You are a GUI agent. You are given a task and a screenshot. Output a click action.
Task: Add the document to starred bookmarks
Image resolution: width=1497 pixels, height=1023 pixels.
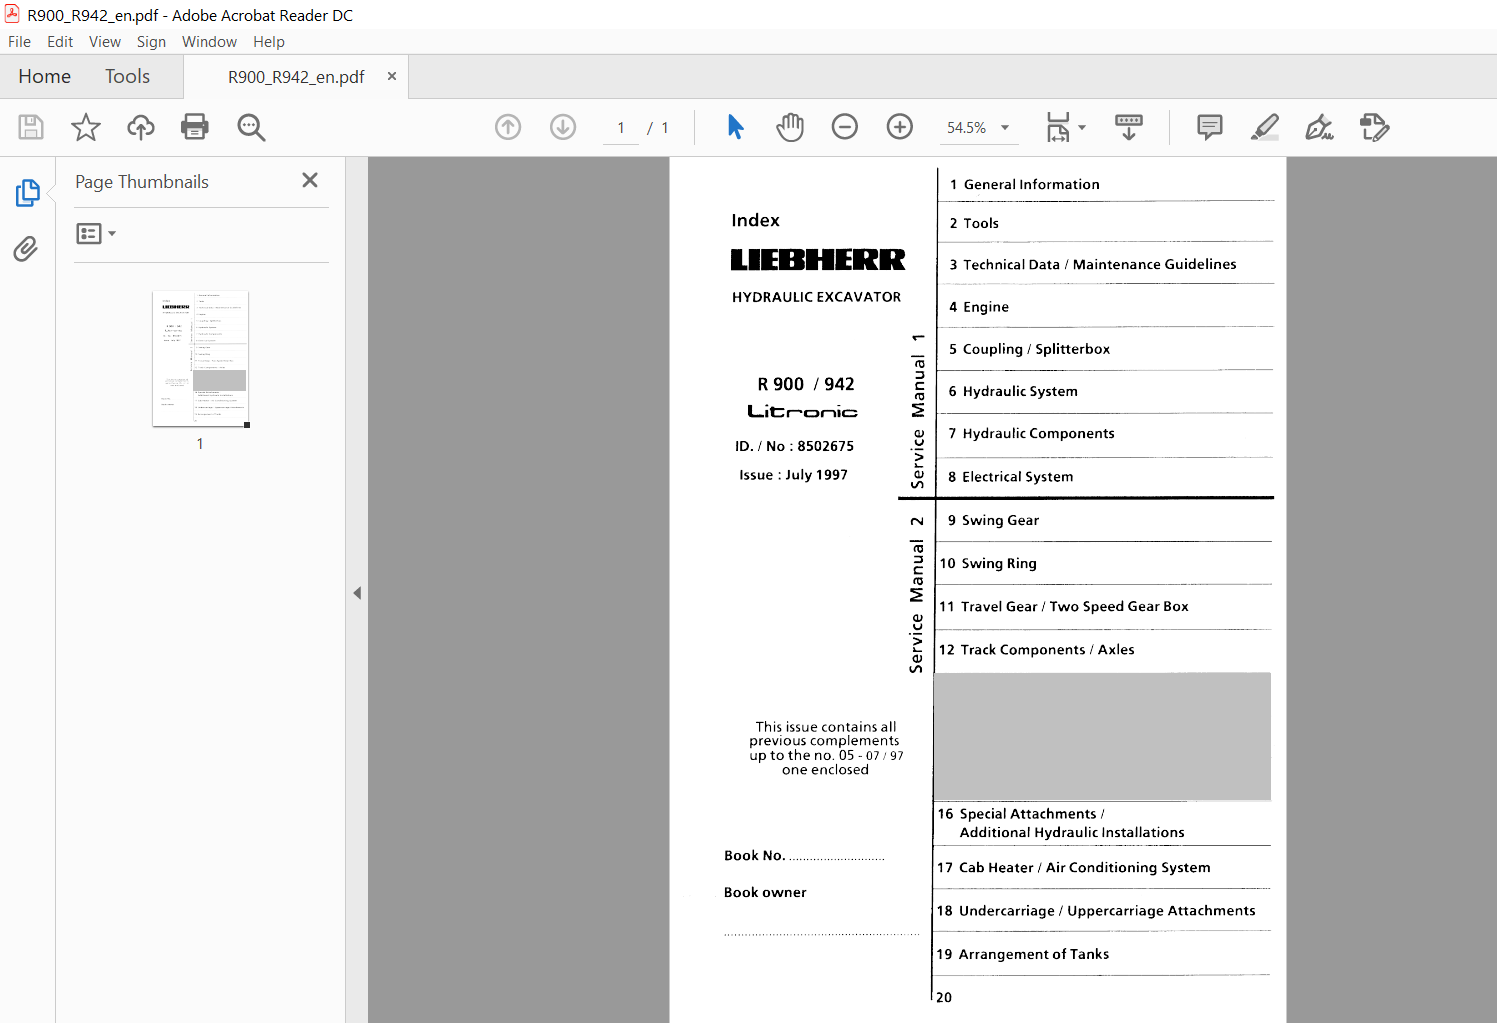click(86, 127)
